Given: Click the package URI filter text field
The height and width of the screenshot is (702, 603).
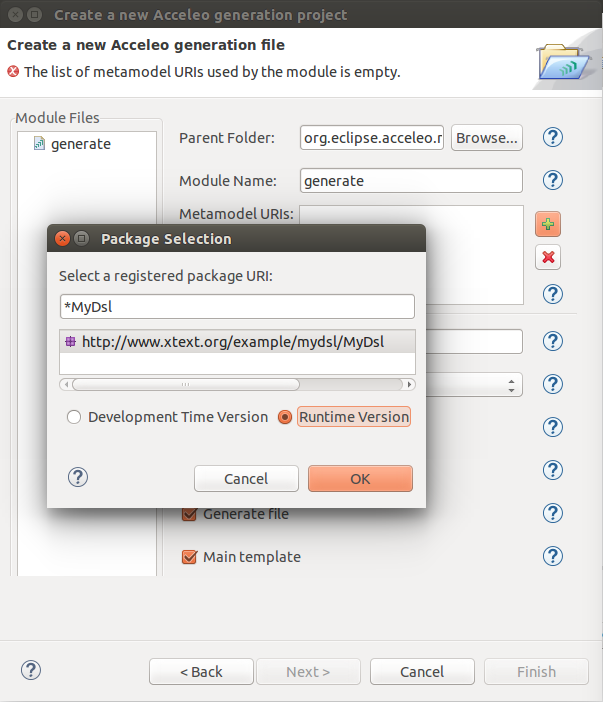Looking at the screenshot, I should pos(237,306).
